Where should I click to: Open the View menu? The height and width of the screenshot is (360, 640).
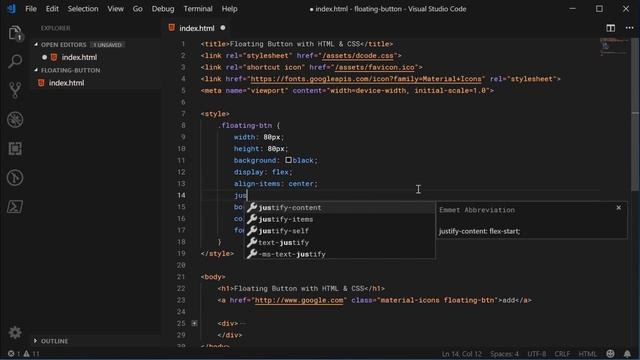(x=116, y=9)
